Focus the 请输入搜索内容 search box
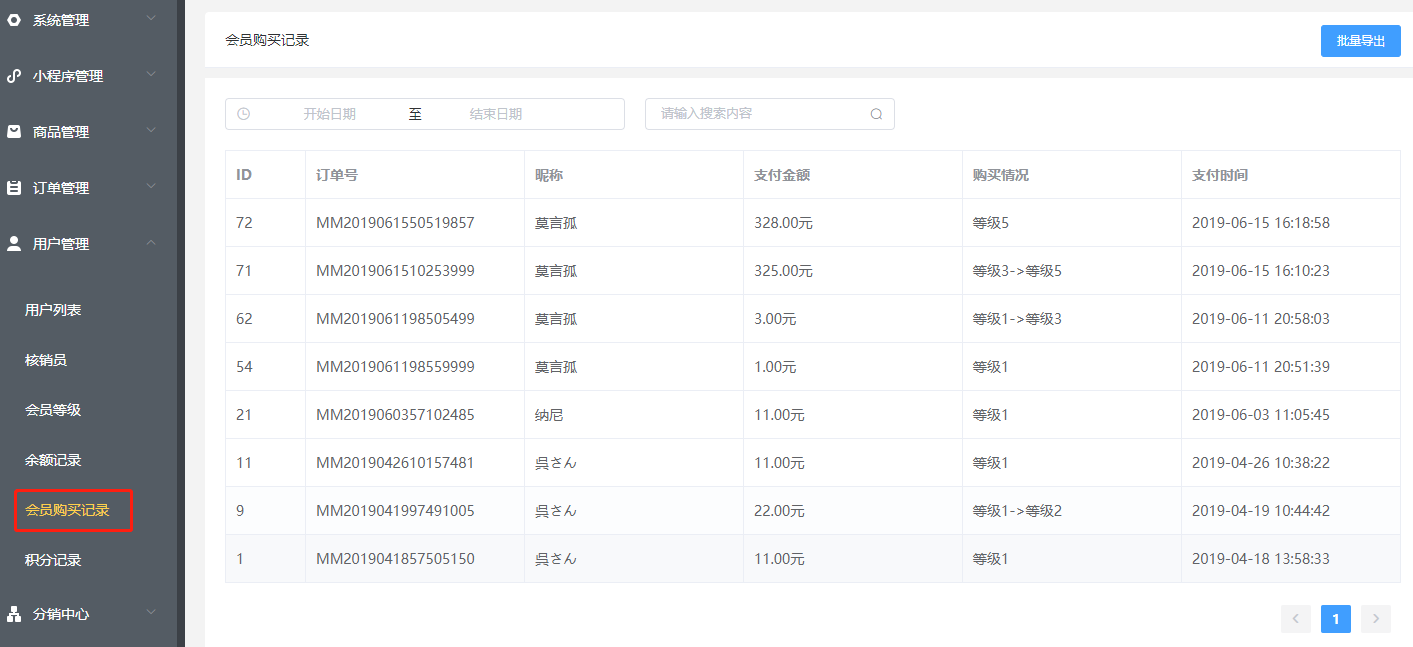The width and height of the screenshot is (1413, 647). click(769, 114)
